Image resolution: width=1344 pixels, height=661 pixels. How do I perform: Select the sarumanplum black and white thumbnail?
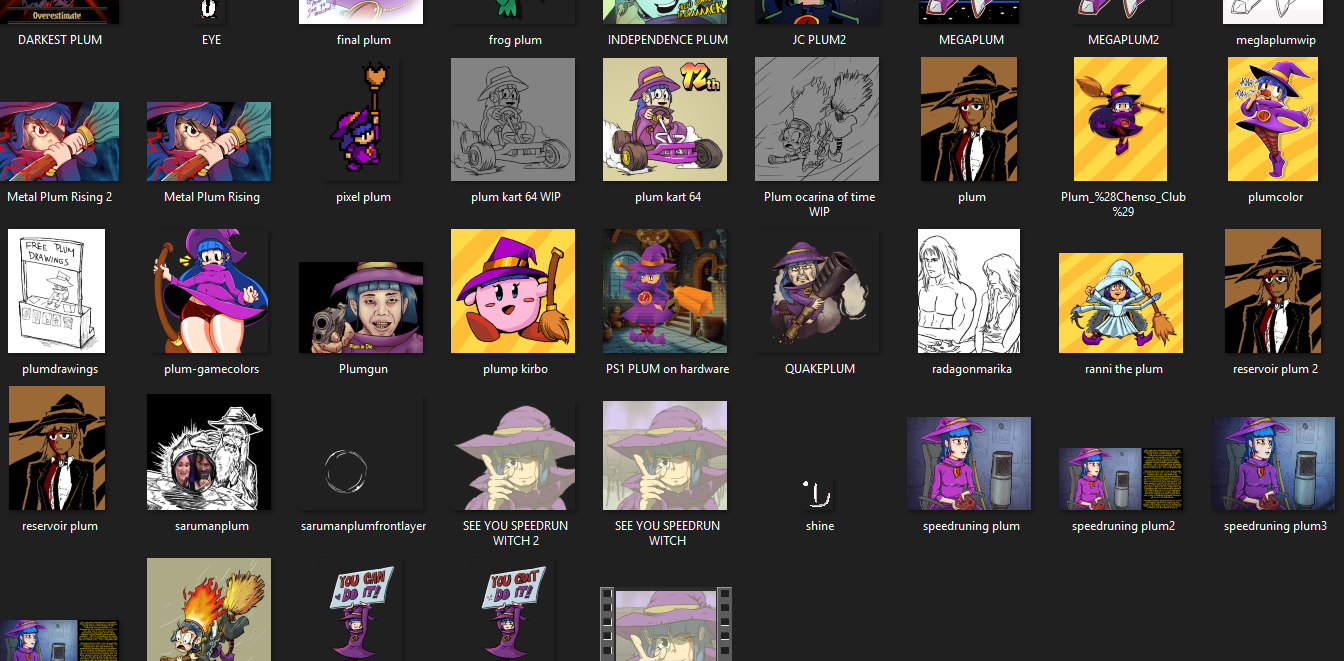click(x=209, y=452)
